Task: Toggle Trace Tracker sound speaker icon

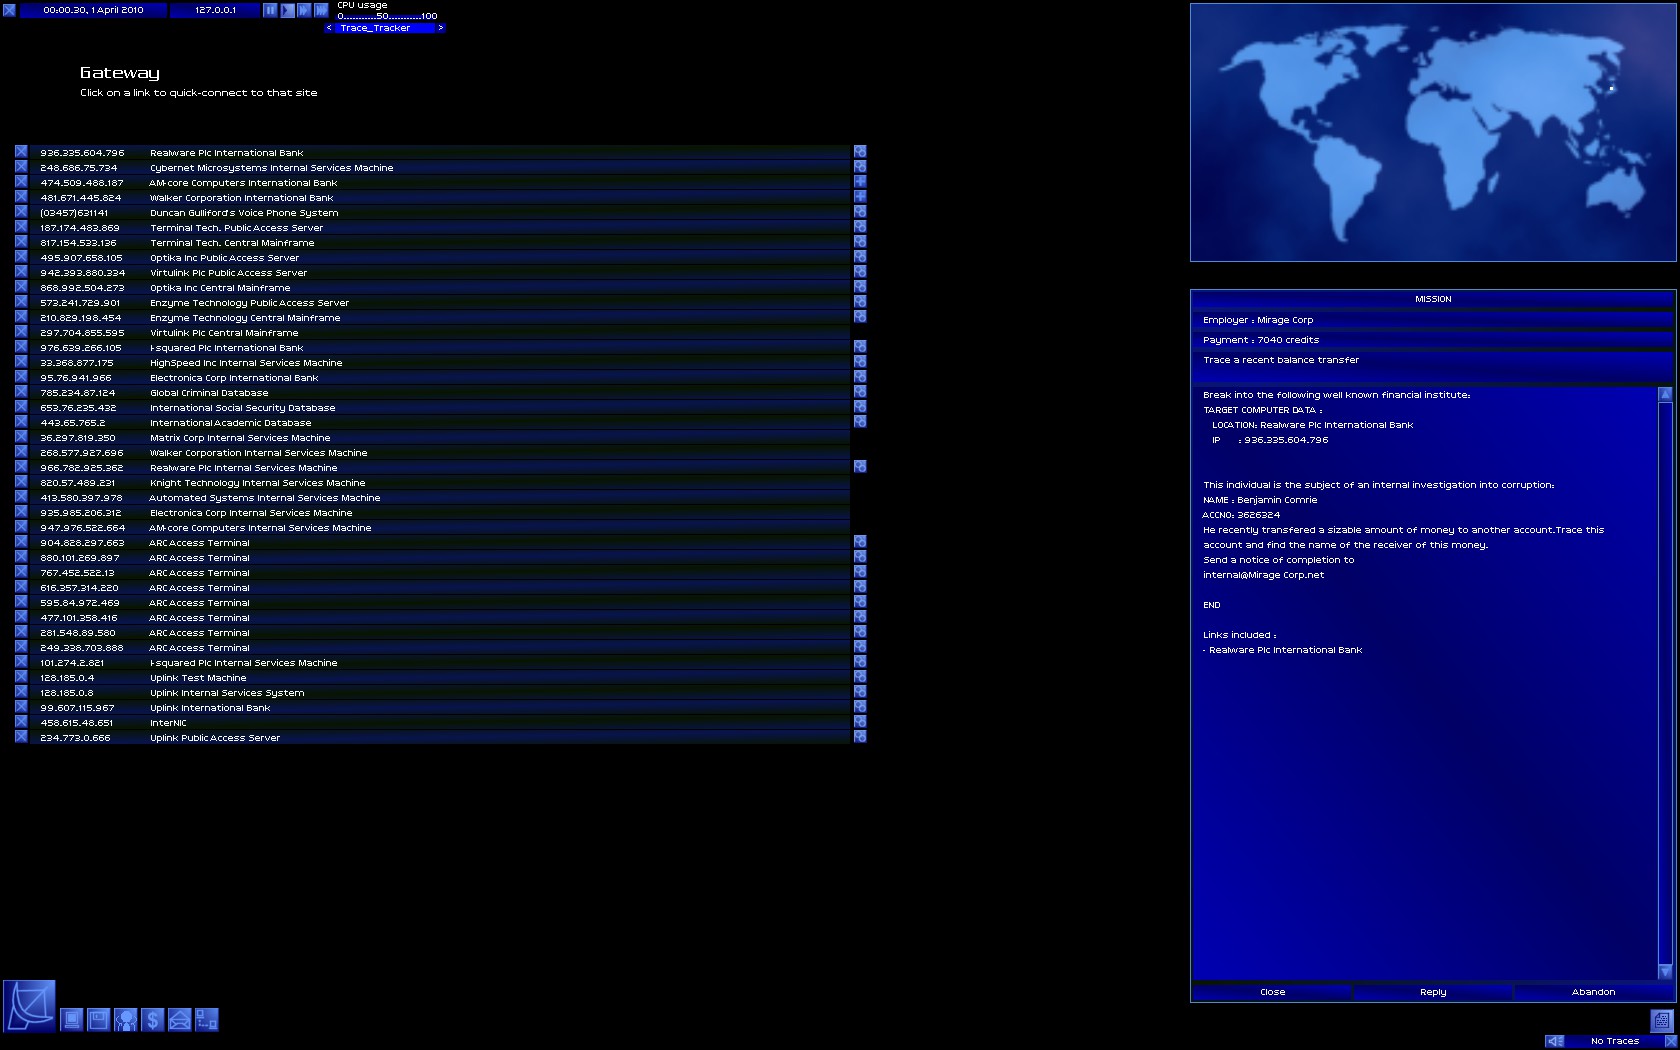Action: pos(1555,1041)
